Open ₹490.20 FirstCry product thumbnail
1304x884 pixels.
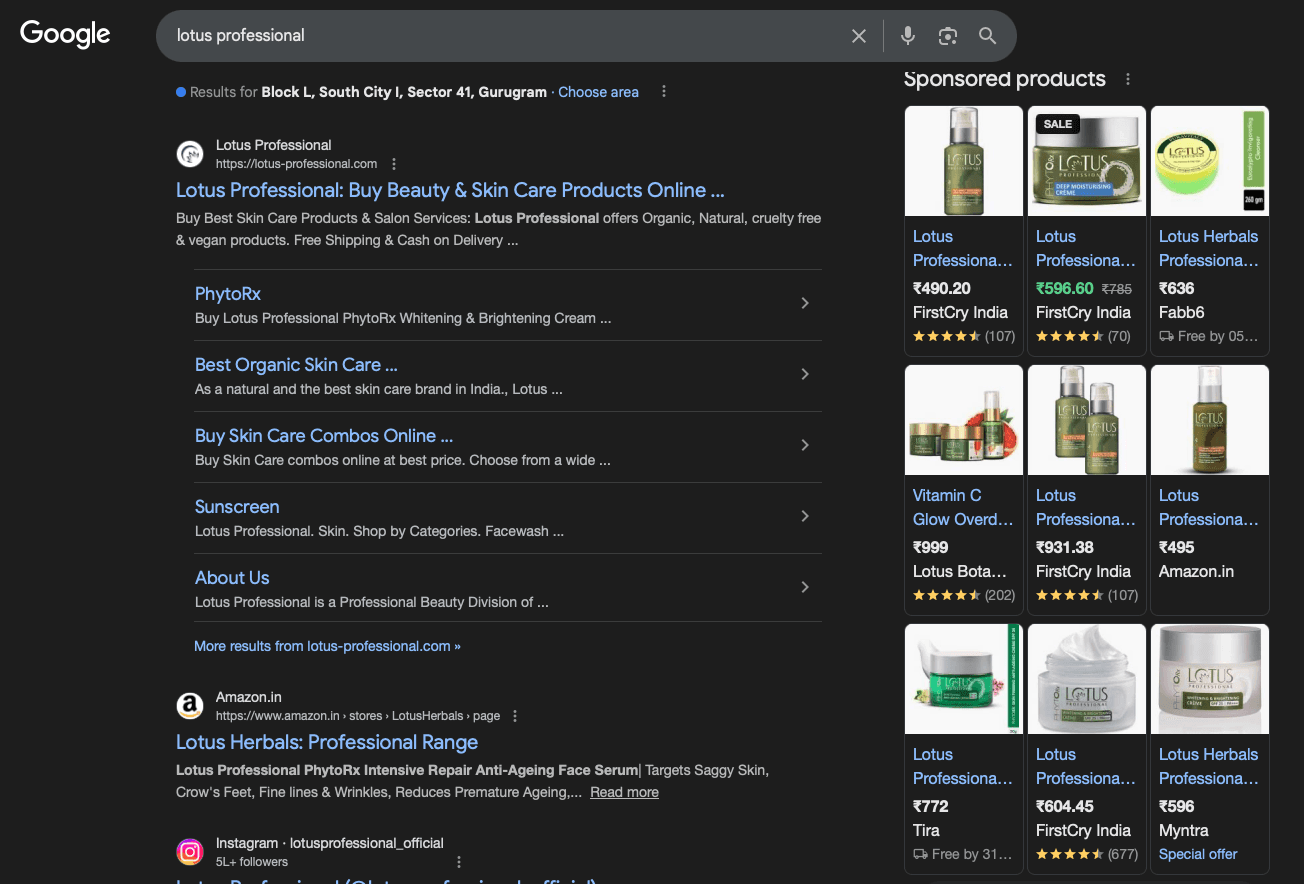tap(964, 161)
